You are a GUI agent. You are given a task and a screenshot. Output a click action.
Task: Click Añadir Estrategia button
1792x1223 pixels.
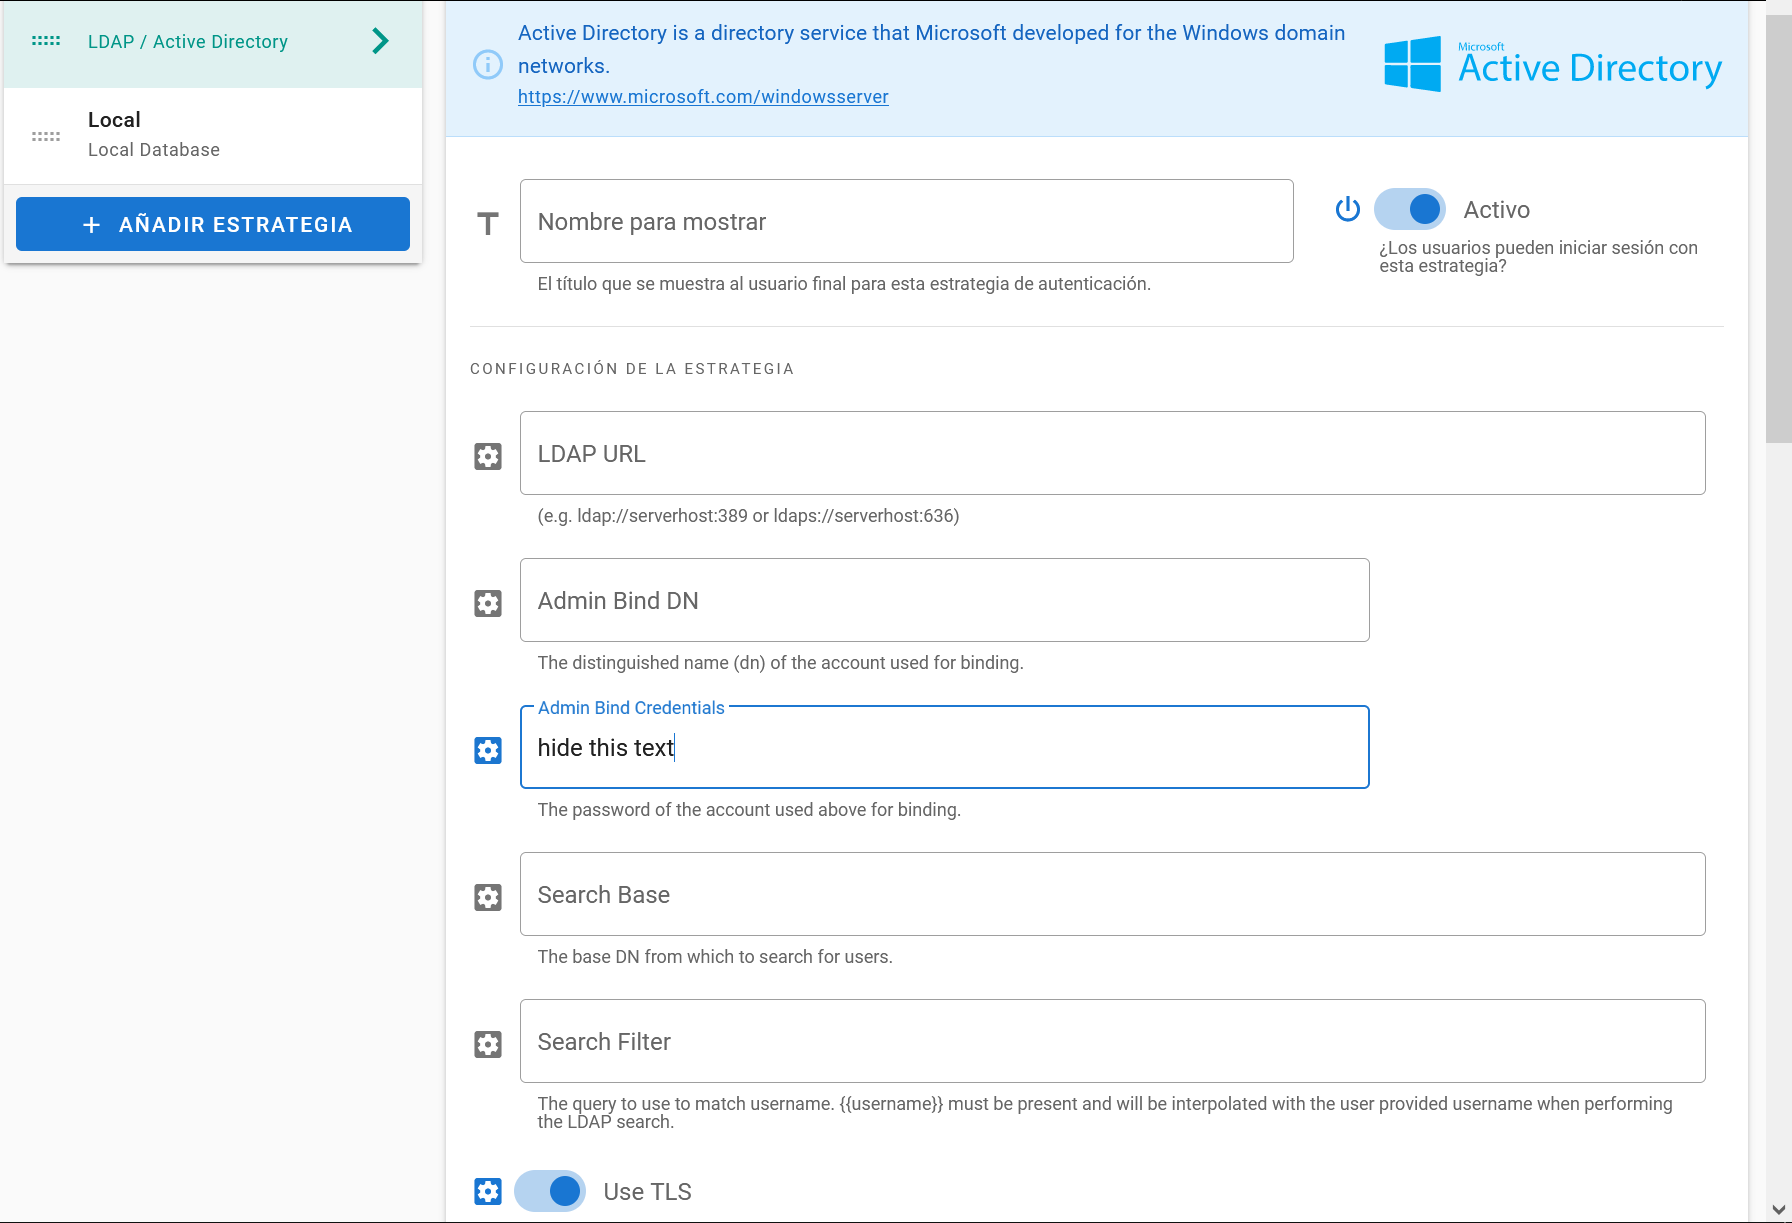pyautogui.click(x=213, y=224)
